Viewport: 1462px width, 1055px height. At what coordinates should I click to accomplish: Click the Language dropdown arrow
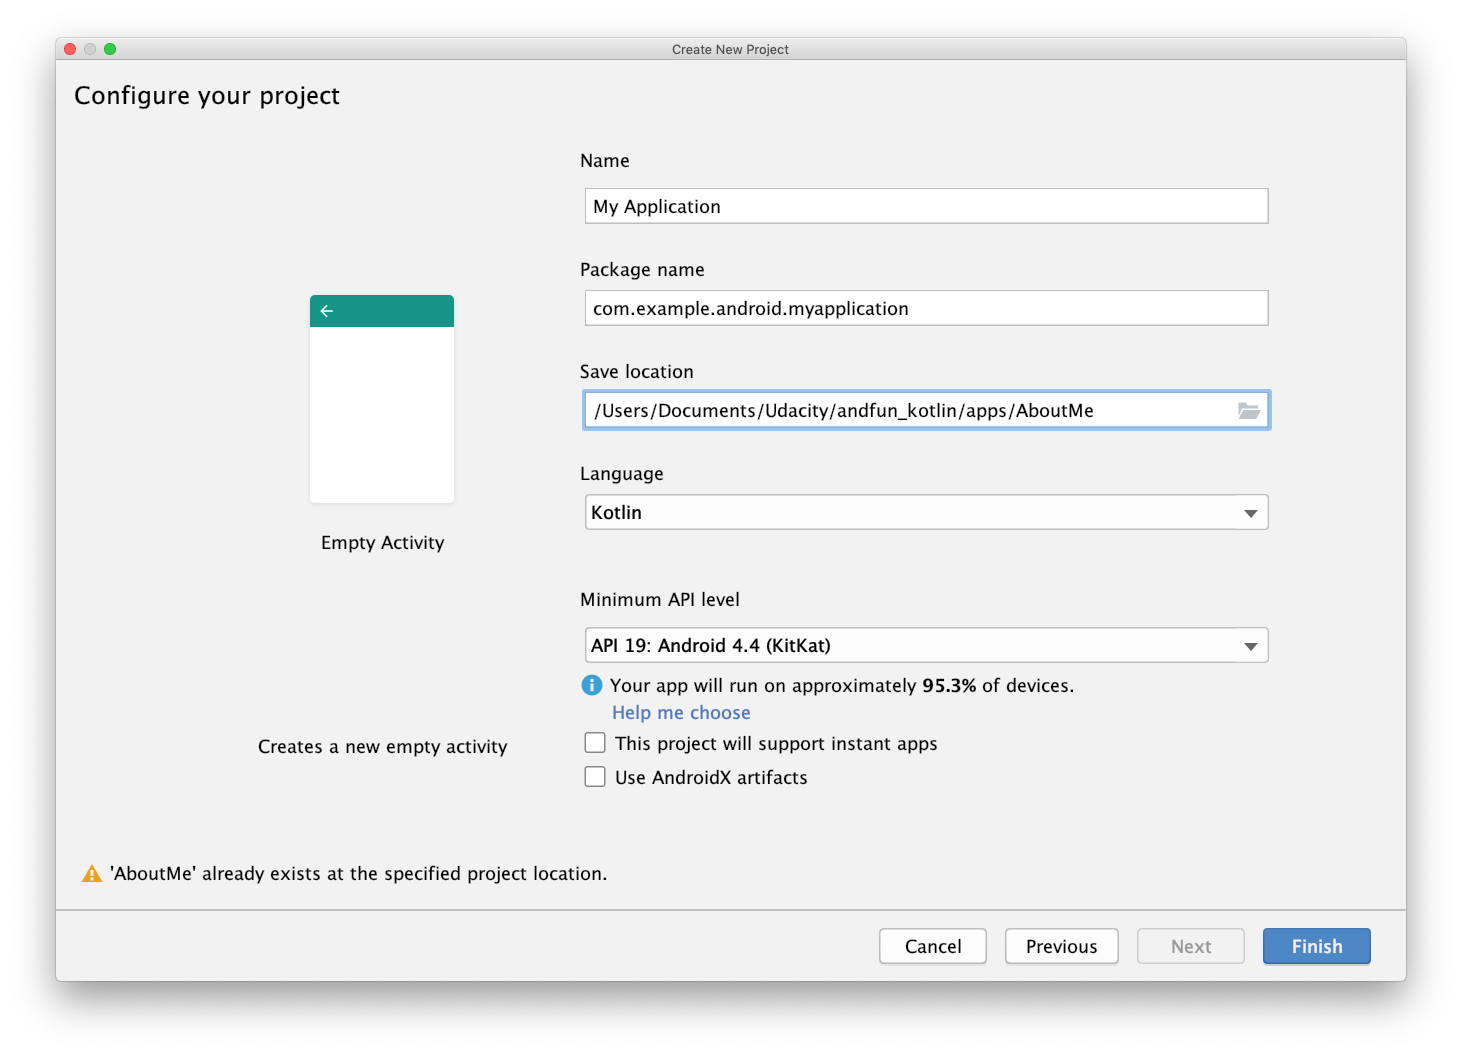point(1250,513)
